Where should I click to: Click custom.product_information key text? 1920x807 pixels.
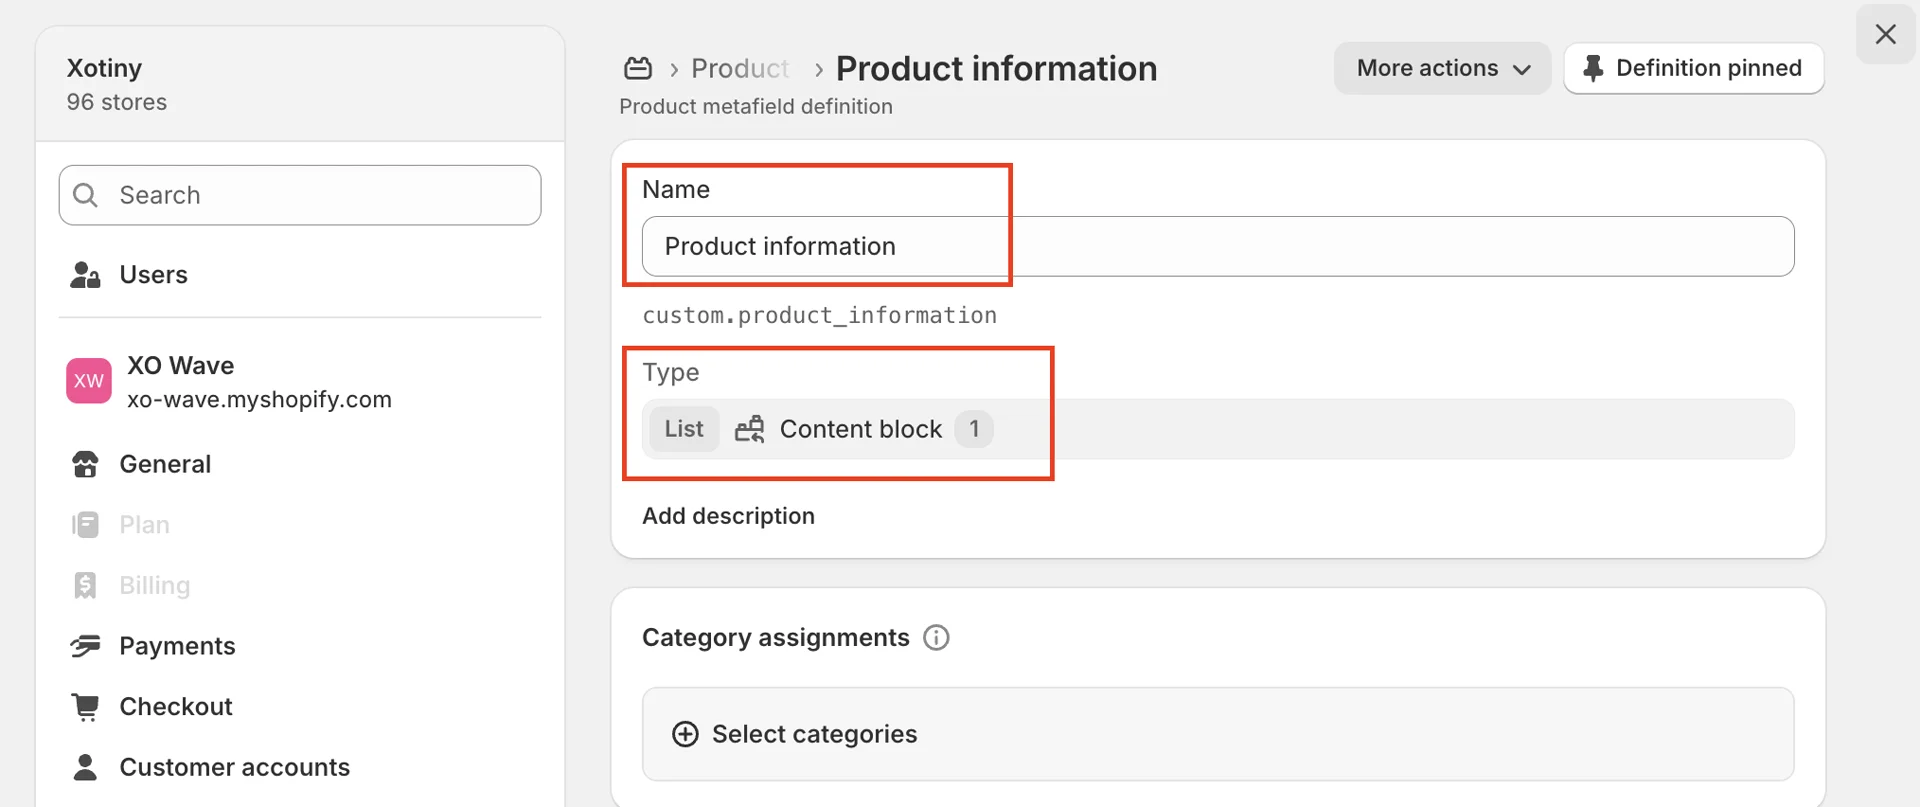tap(819, 316)
